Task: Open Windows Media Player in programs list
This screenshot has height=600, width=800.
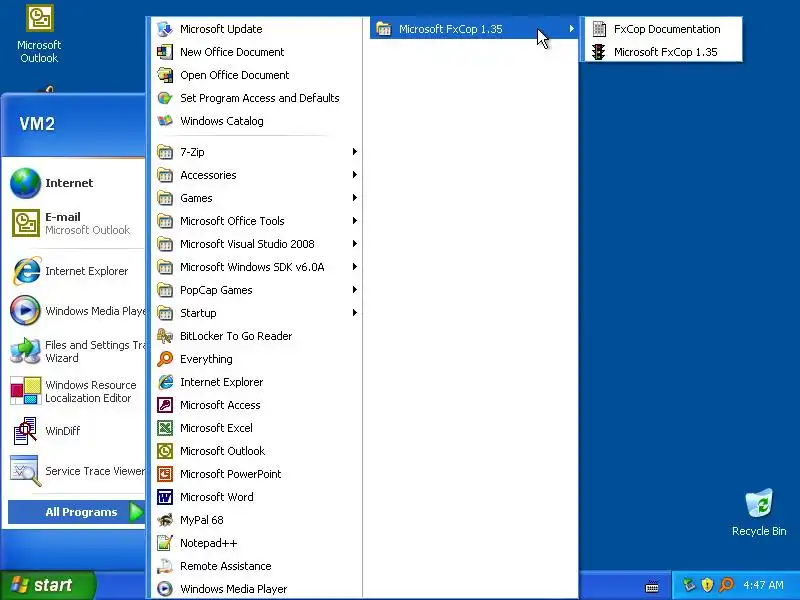Action: point(257,589)
